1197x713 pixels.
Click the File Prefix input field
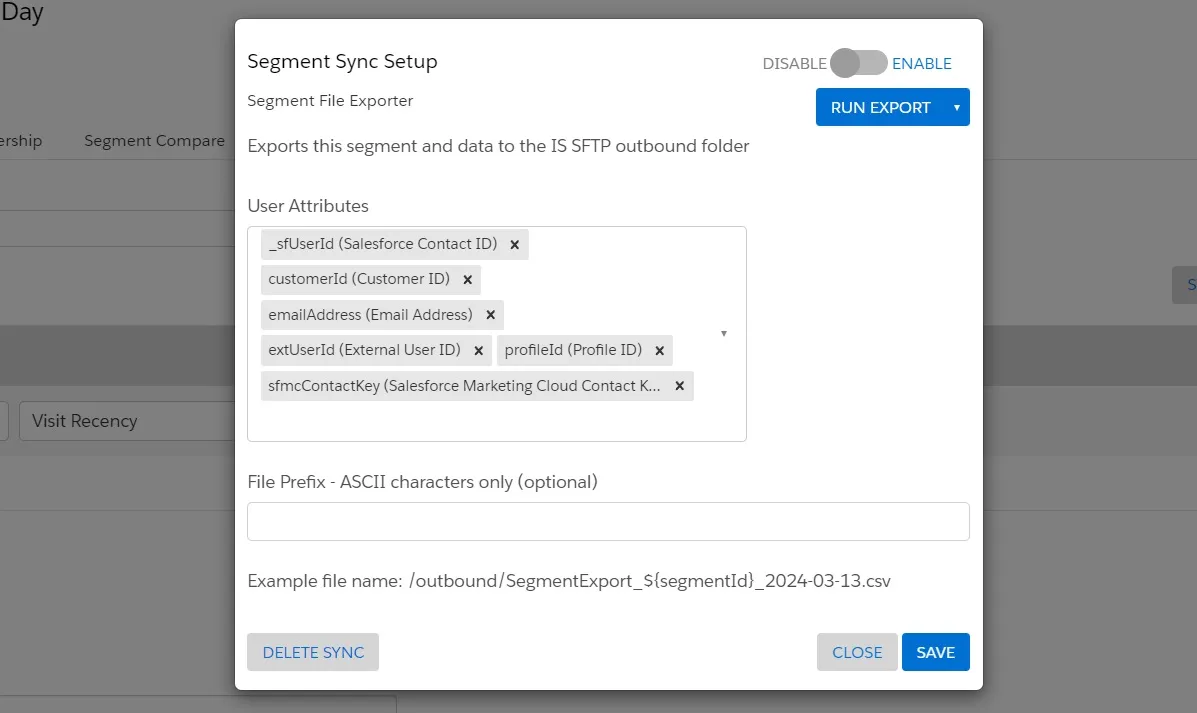click(608, 521)
